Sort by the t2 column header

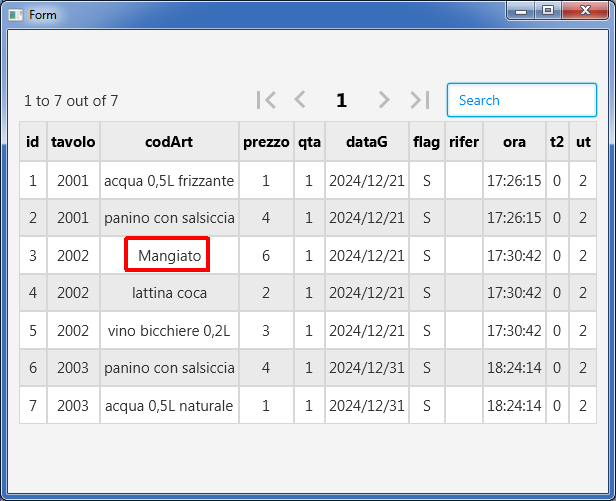point(557,141)
